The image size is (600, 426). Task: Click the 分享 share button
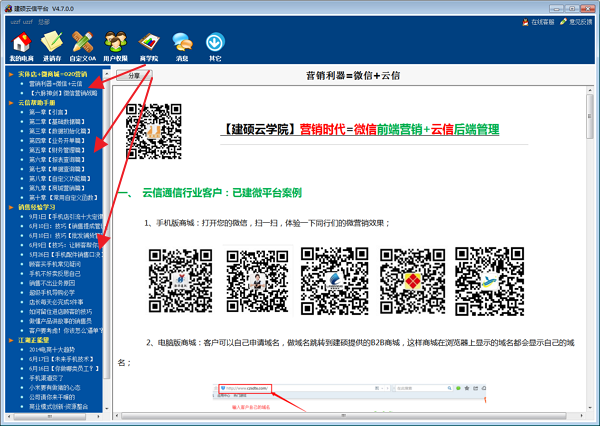click(134, 75)
